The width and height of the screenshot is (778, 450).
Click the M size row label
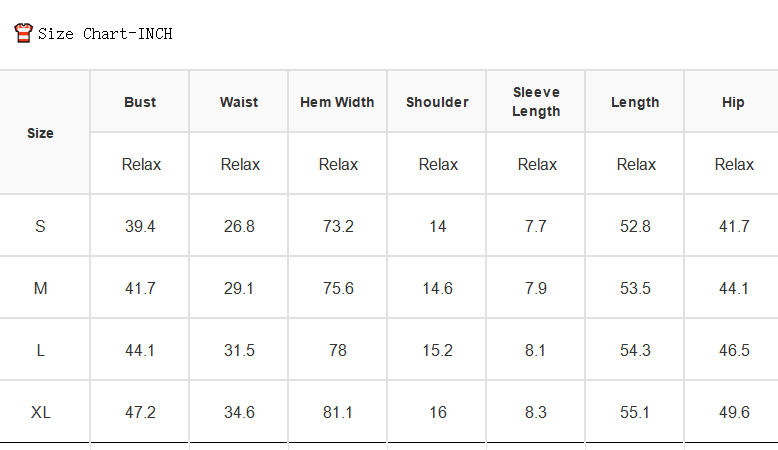click(40, 288)
